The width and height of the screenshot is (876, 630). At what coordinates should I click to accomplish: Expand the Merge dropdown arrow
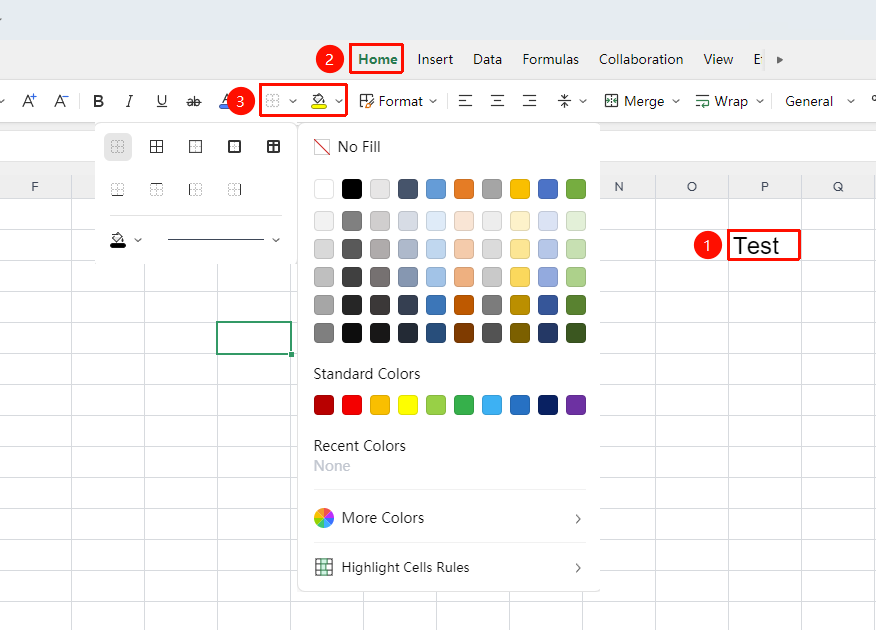point(676,101)
